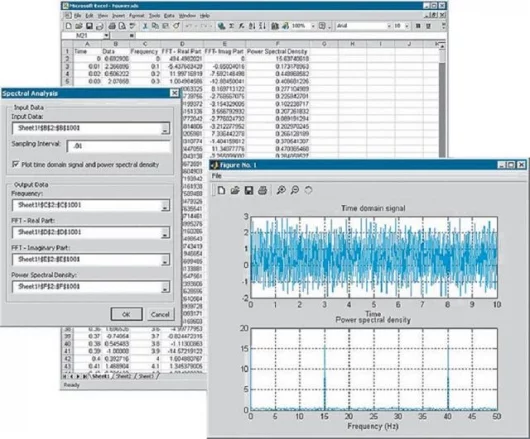Viewport: 530px width, 439px height.
Task: Click Save icon in Excel toolbar
Action: [x=89, y=26]
